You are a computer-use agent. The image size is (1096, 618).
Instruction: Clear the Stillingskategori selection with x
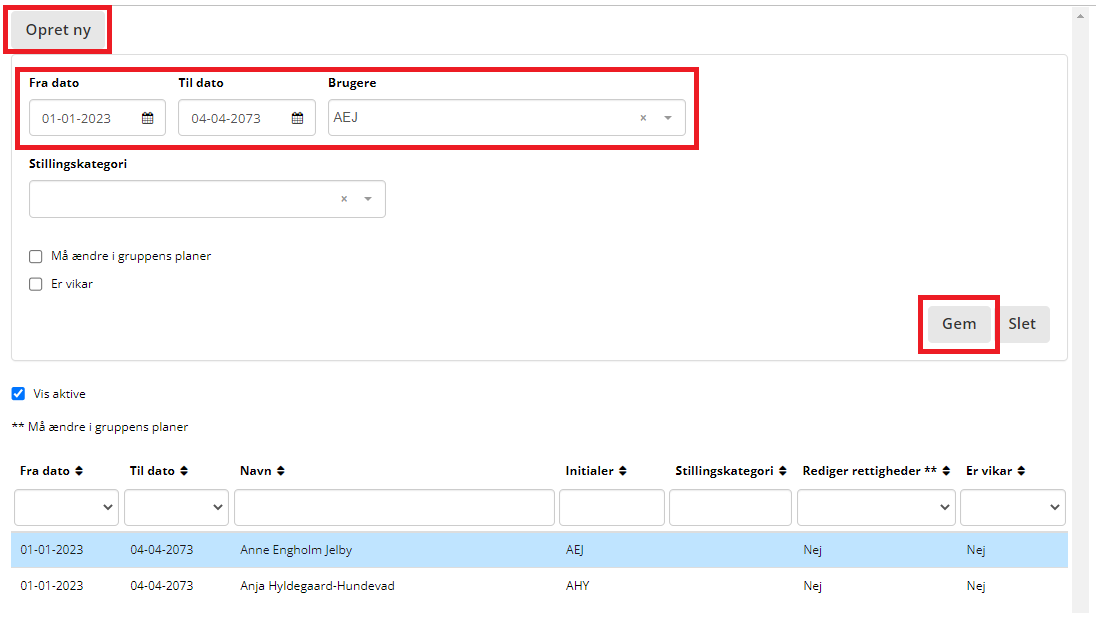click(x=344, y=199)
